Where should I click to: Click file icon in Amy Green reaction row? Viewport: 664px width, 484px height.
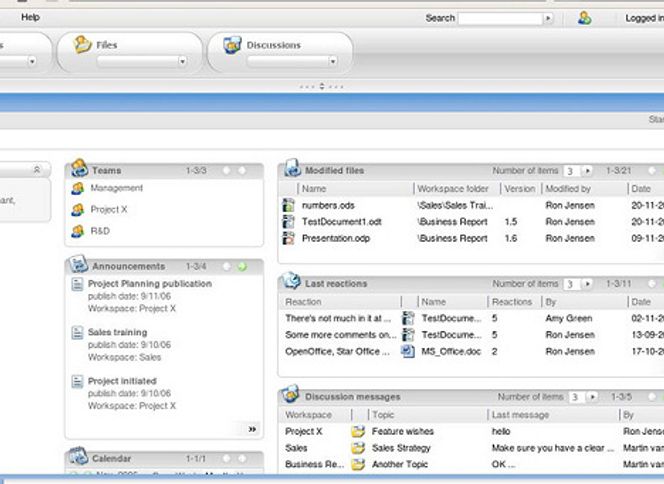tap(408, 318)
